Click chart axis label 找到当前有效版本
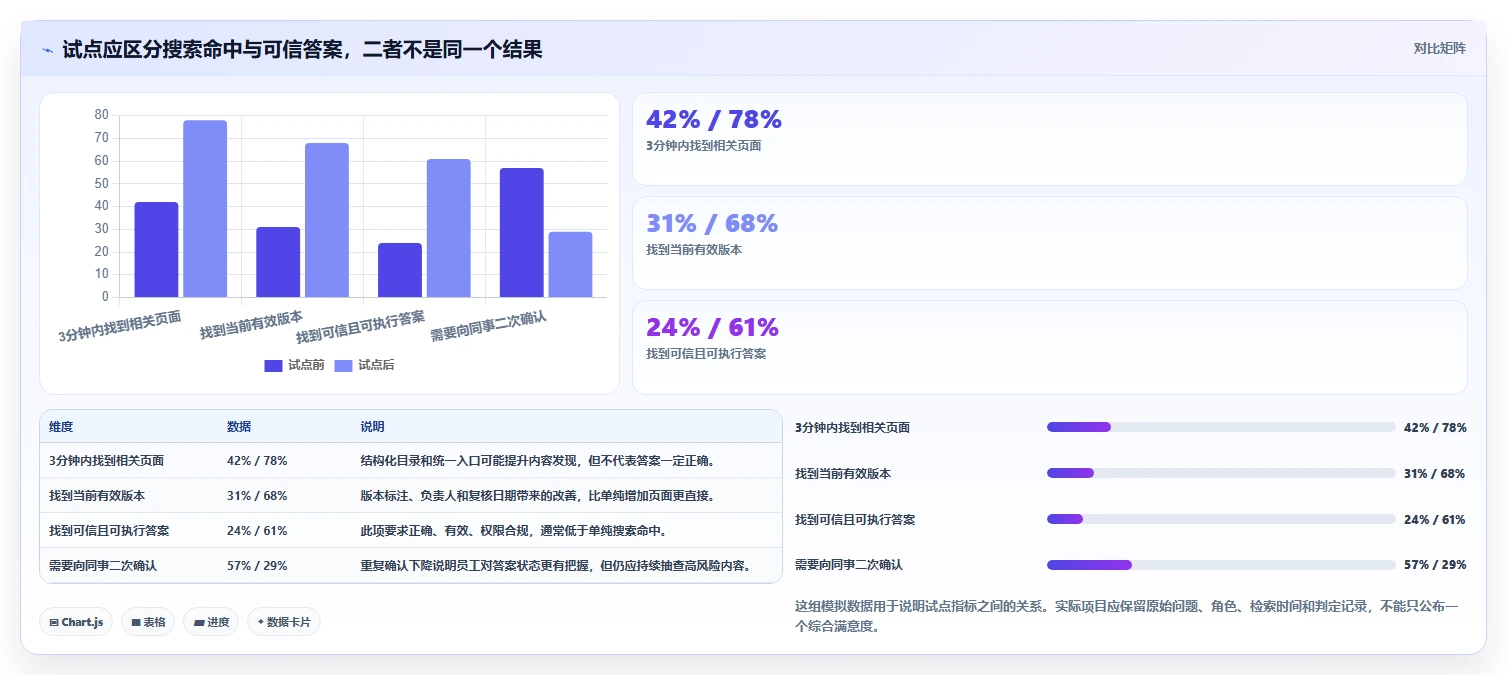Image resolution: width=1507 pixels, height=675 pixels. [x=251, y=325]
